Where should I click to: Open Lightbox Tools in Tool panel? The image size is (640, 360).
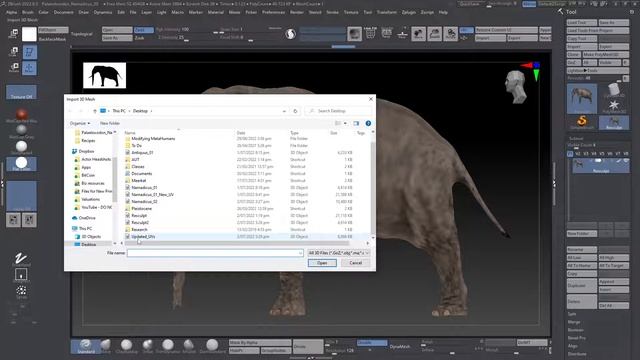point(598,71)
